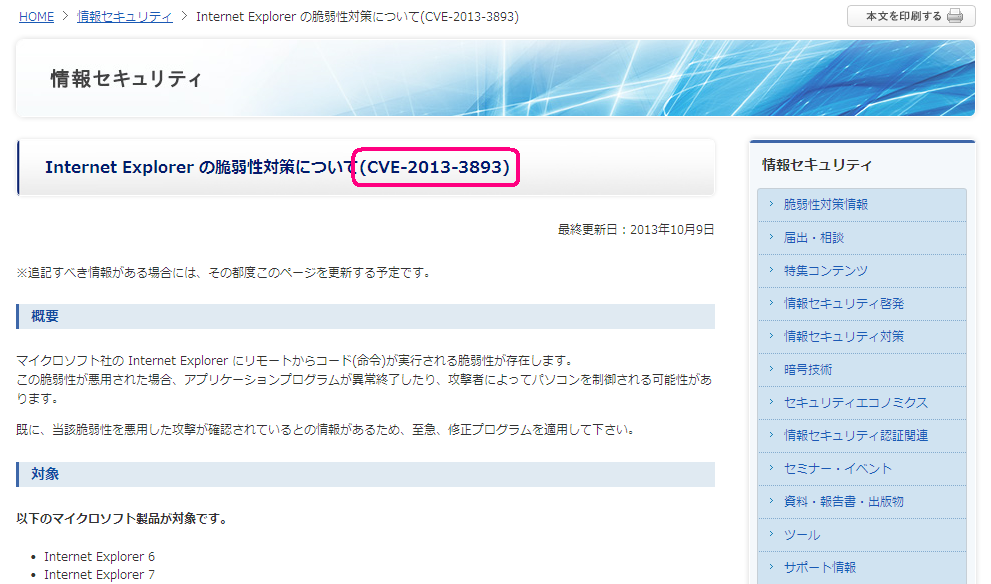
Task: Open ツール in sidebar menu
Action: click(862, 535)
